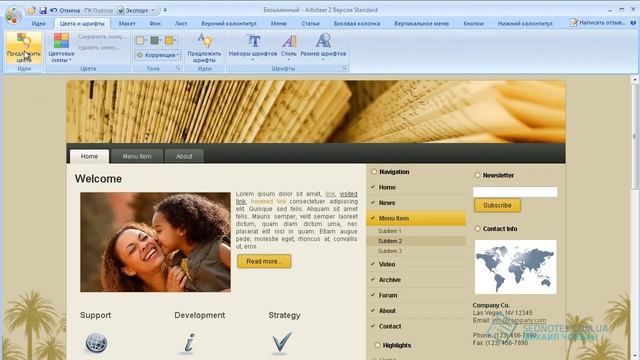Image resolution: width=640 pixels, height=360 pixels.
Task: Save project with the floppy disk icon
Action: click(42, 10)
